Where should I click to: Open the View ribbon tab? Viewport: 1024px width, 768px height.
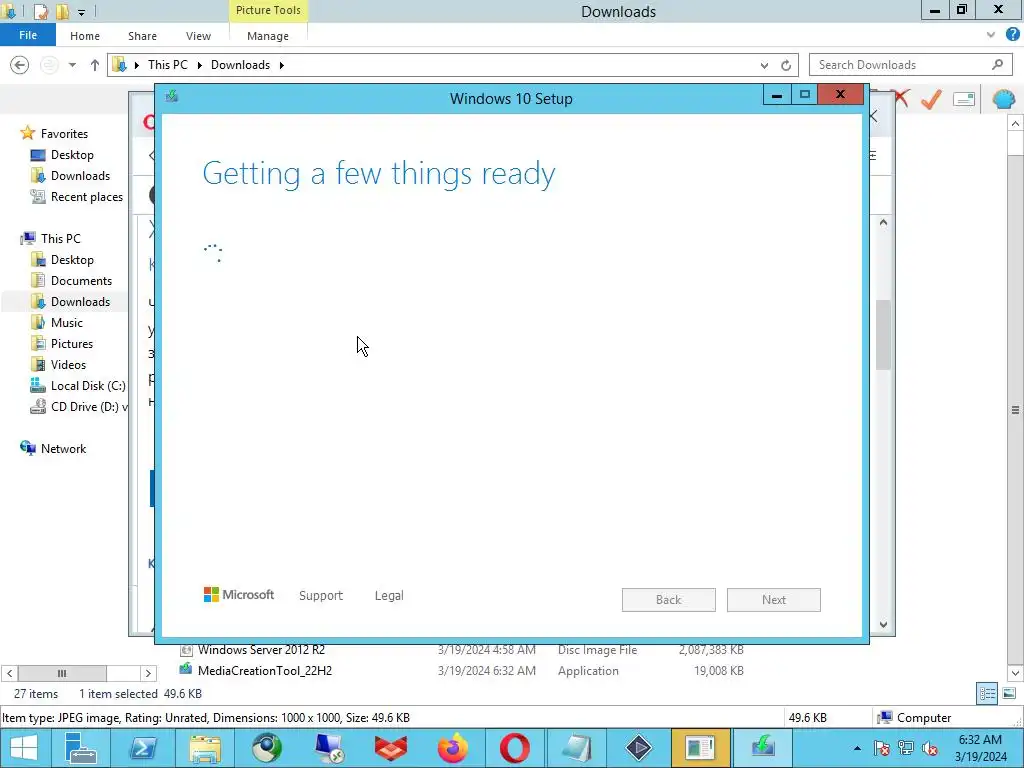pos(198,36)
